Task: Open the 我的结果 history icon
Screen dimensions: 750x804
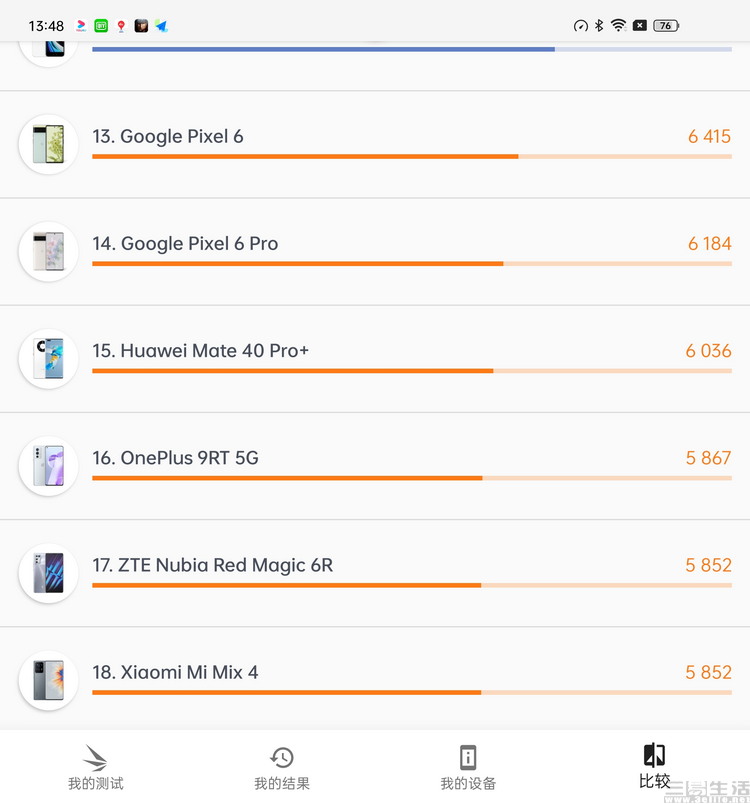Action: point(281,757)
